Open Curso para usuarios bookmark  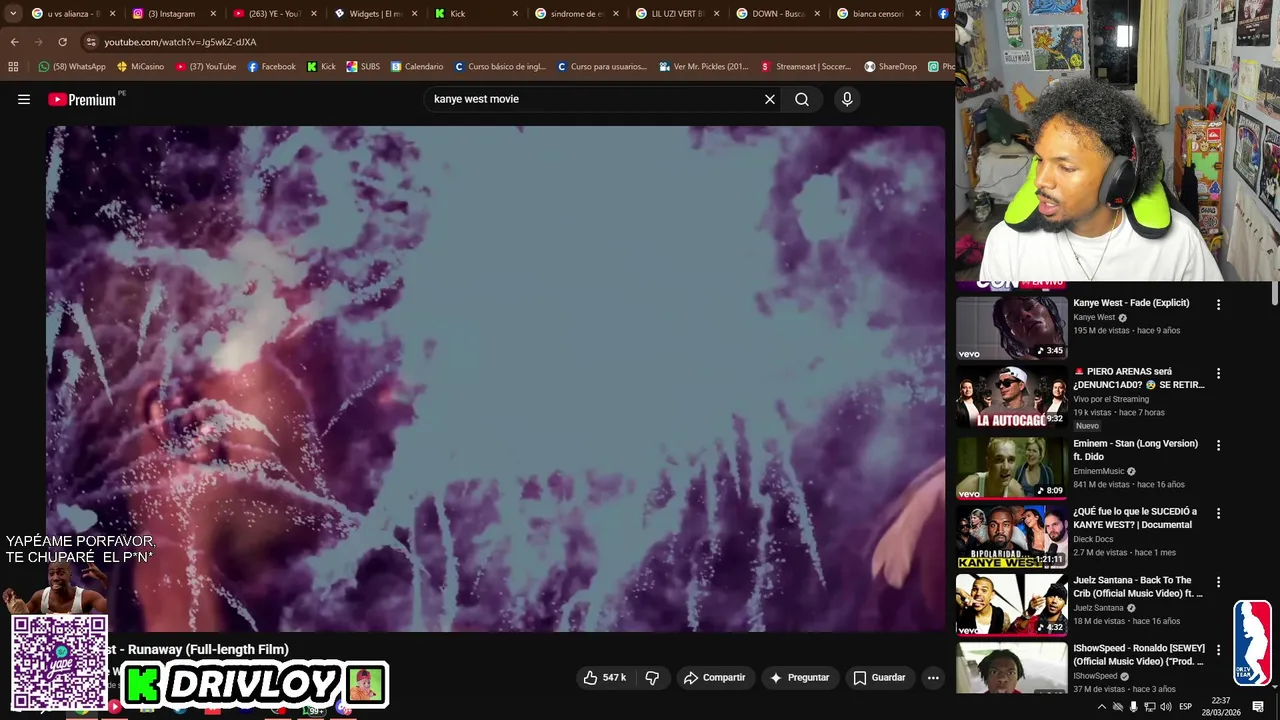(x=603, y=67)
